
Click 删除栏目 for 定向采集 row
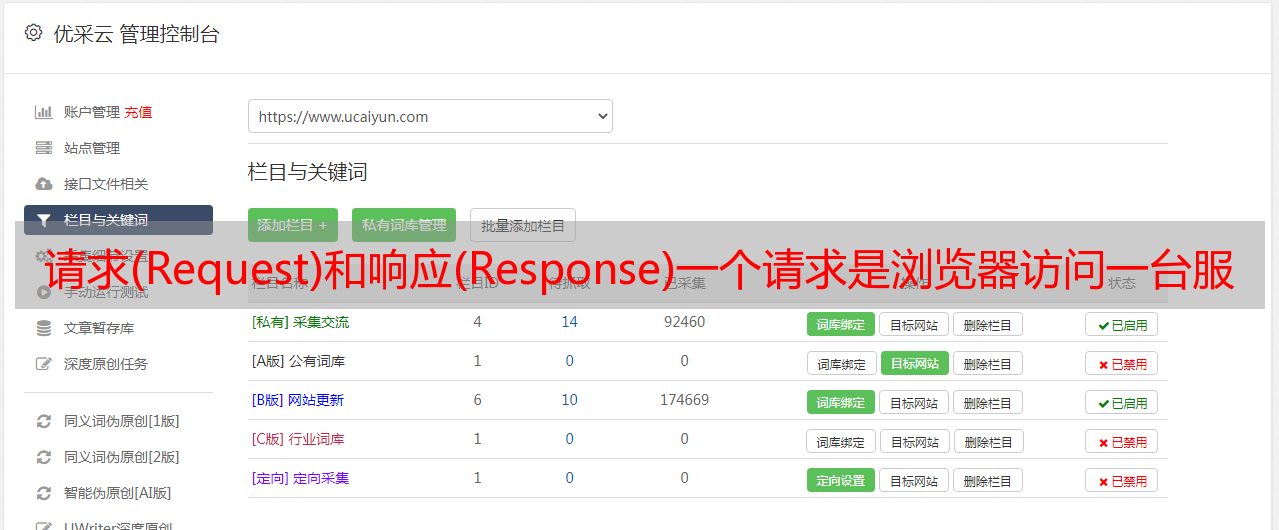pos(988,480)
